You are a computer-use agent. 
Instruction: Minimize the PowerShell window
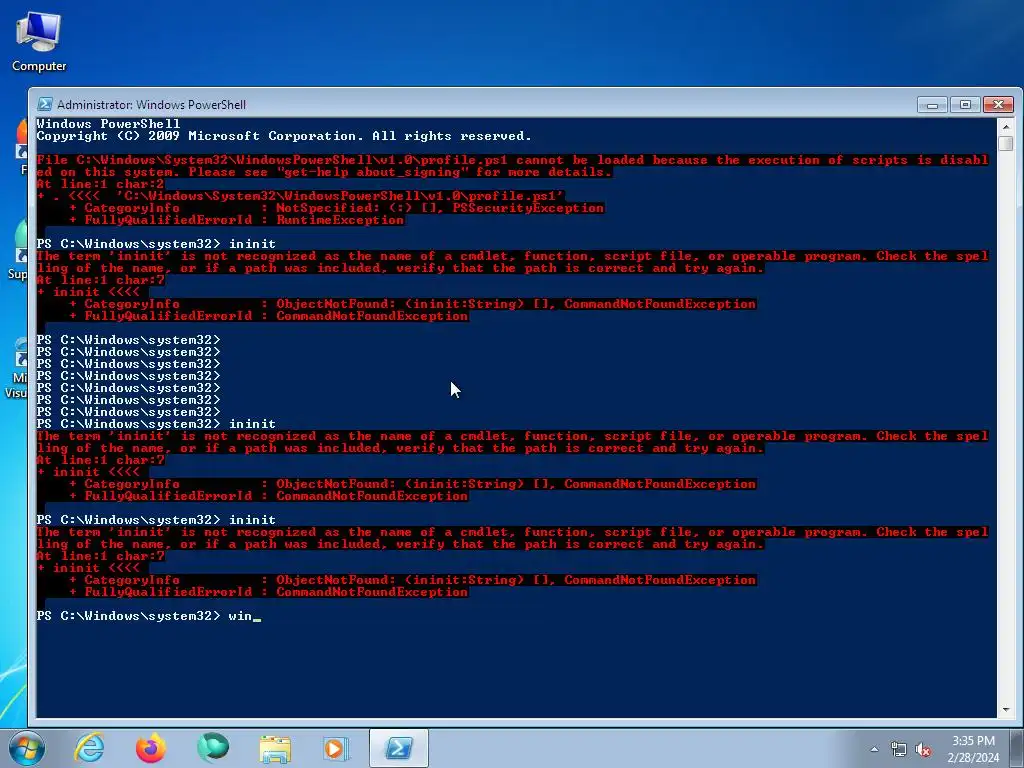point(933,104)
